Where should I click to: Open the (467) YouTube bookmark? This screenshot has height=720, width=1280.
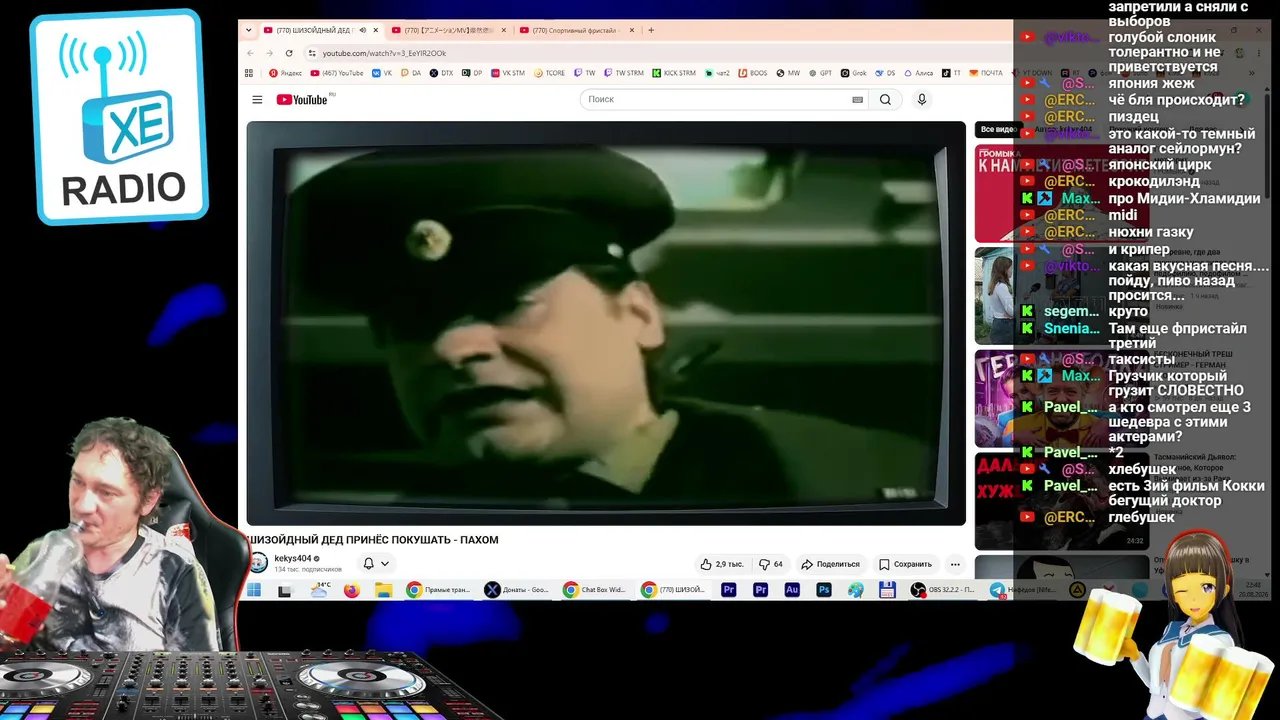337,73
